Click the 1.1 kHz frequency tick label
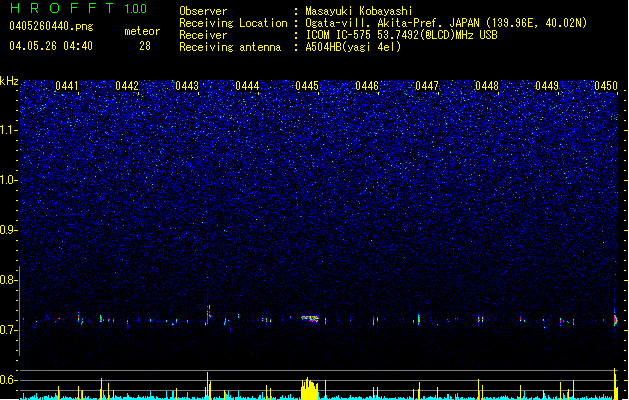Image resolution: width=629 pixels, height=400 pixels. click(x=9, y=130)
